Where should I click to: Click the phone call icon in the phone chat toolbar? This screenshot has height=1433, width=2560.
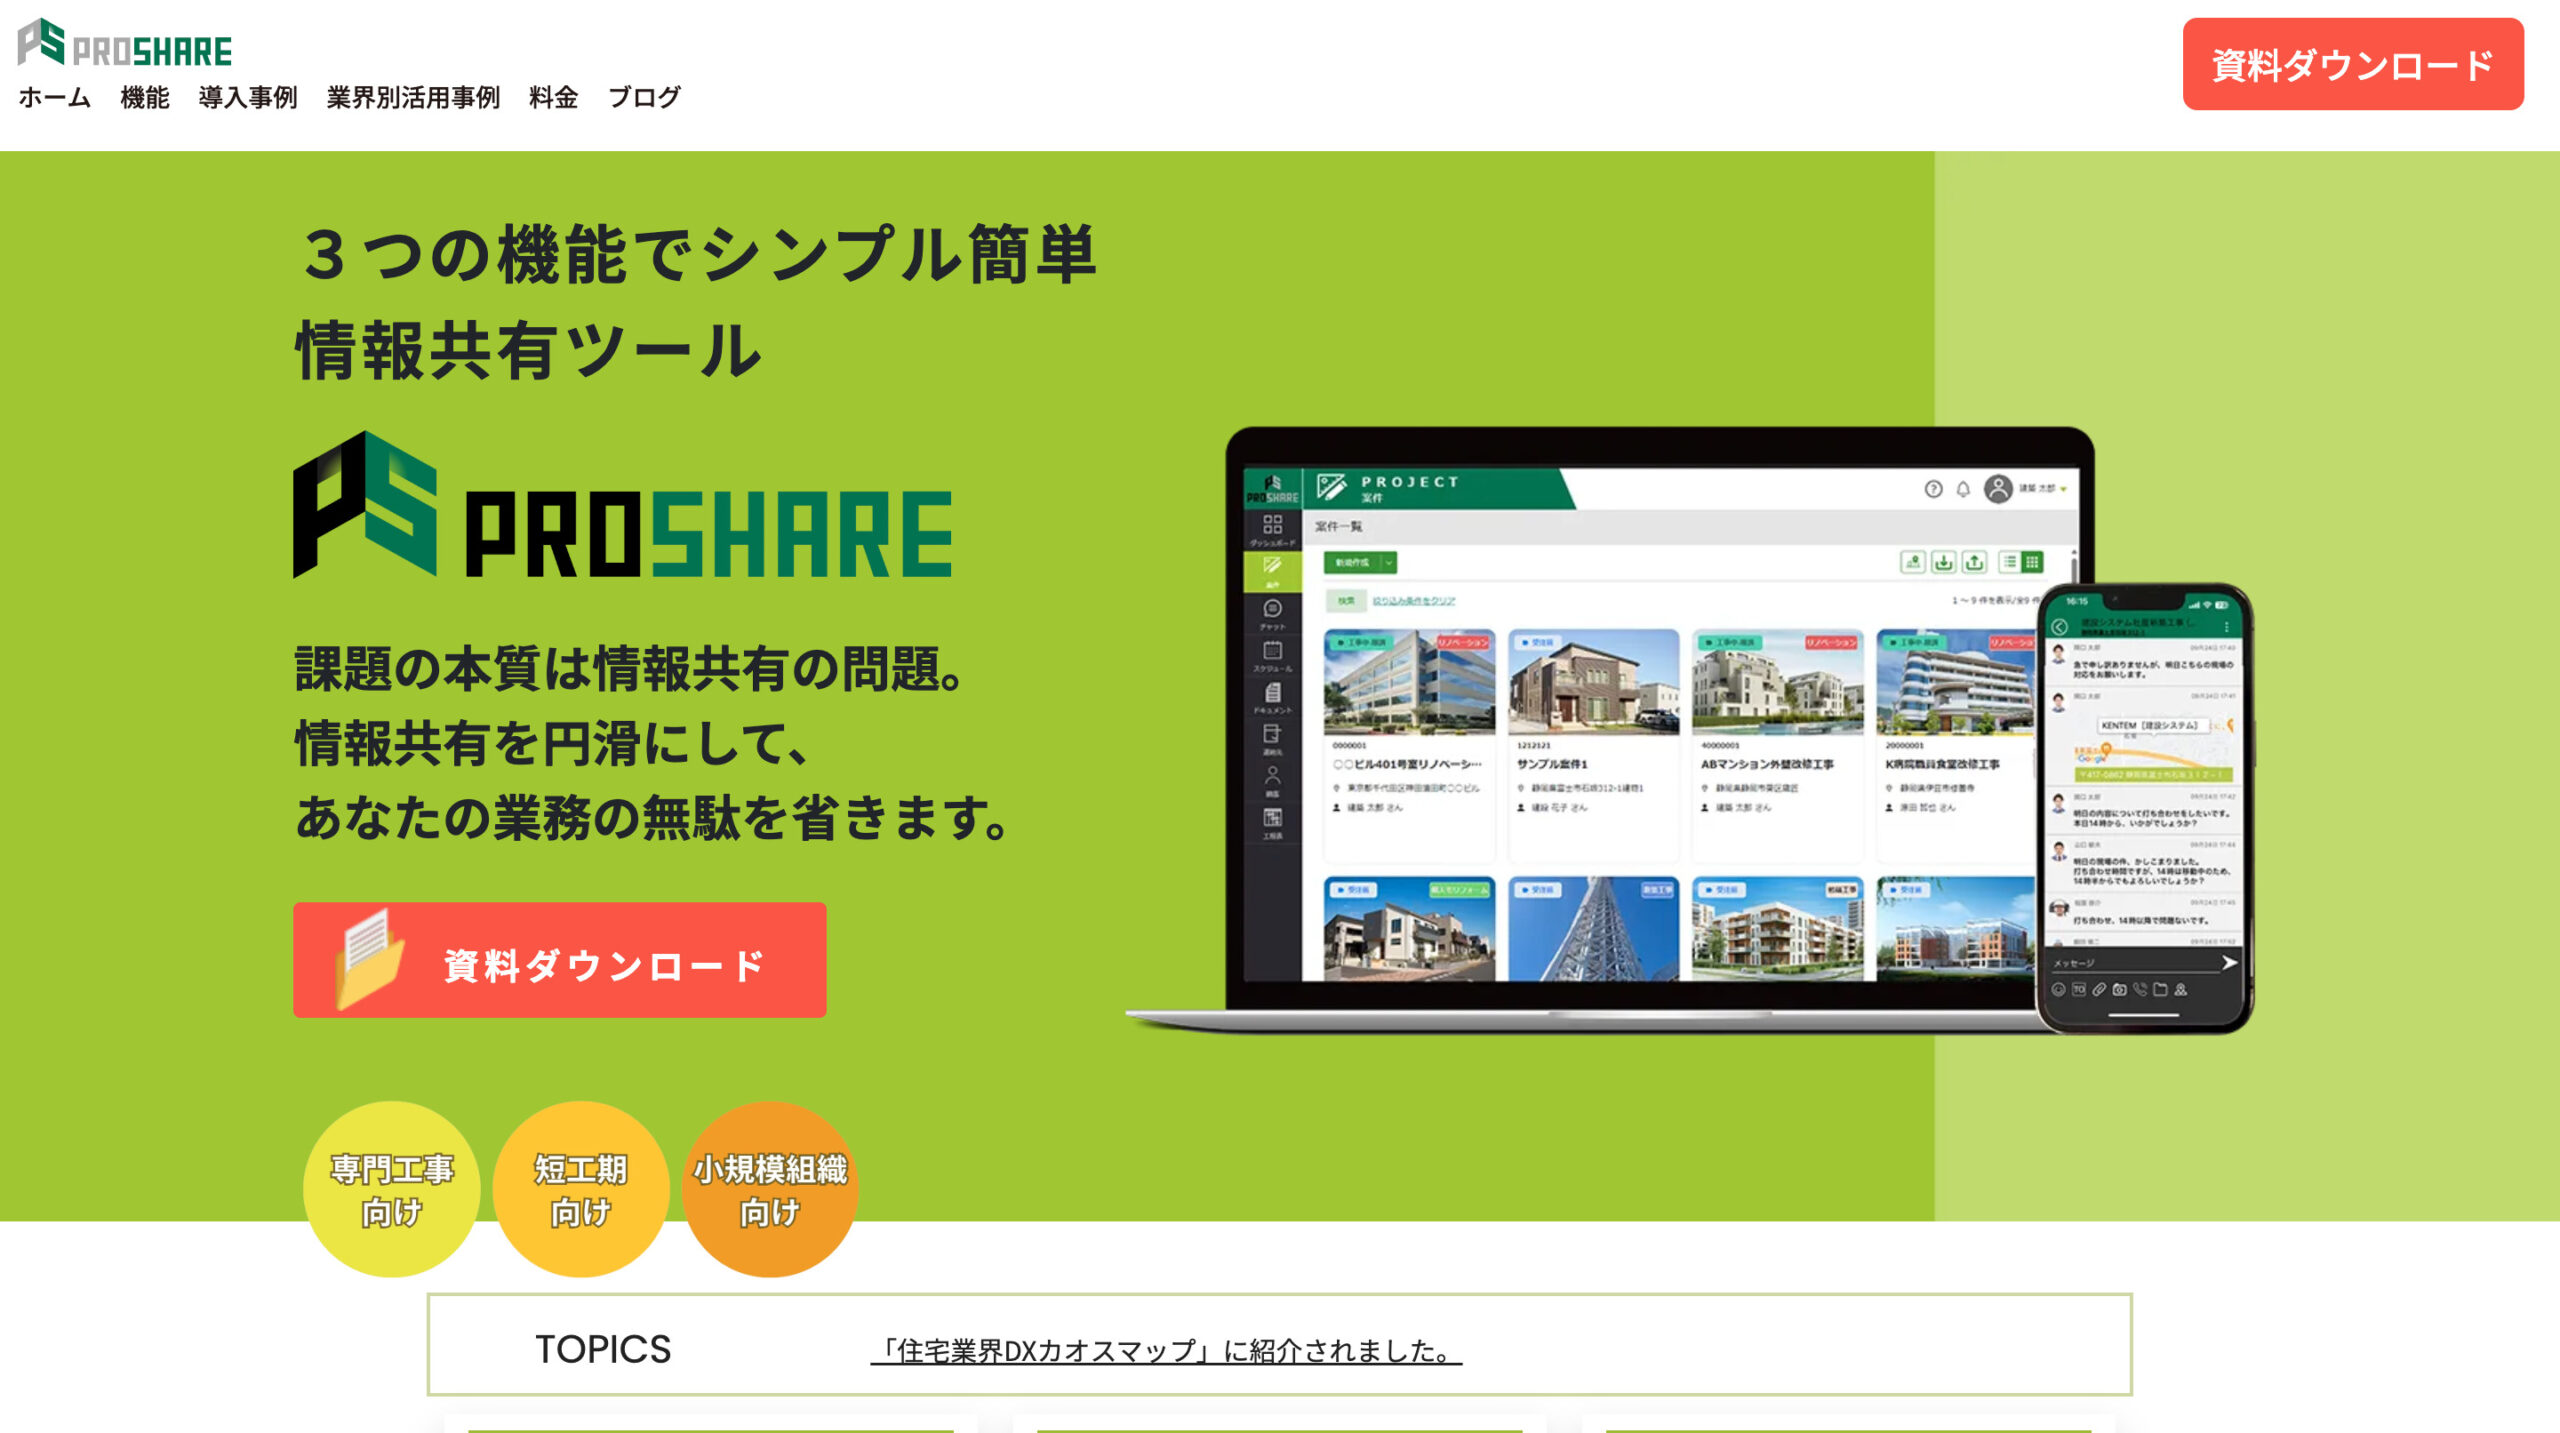(2140, 989)
